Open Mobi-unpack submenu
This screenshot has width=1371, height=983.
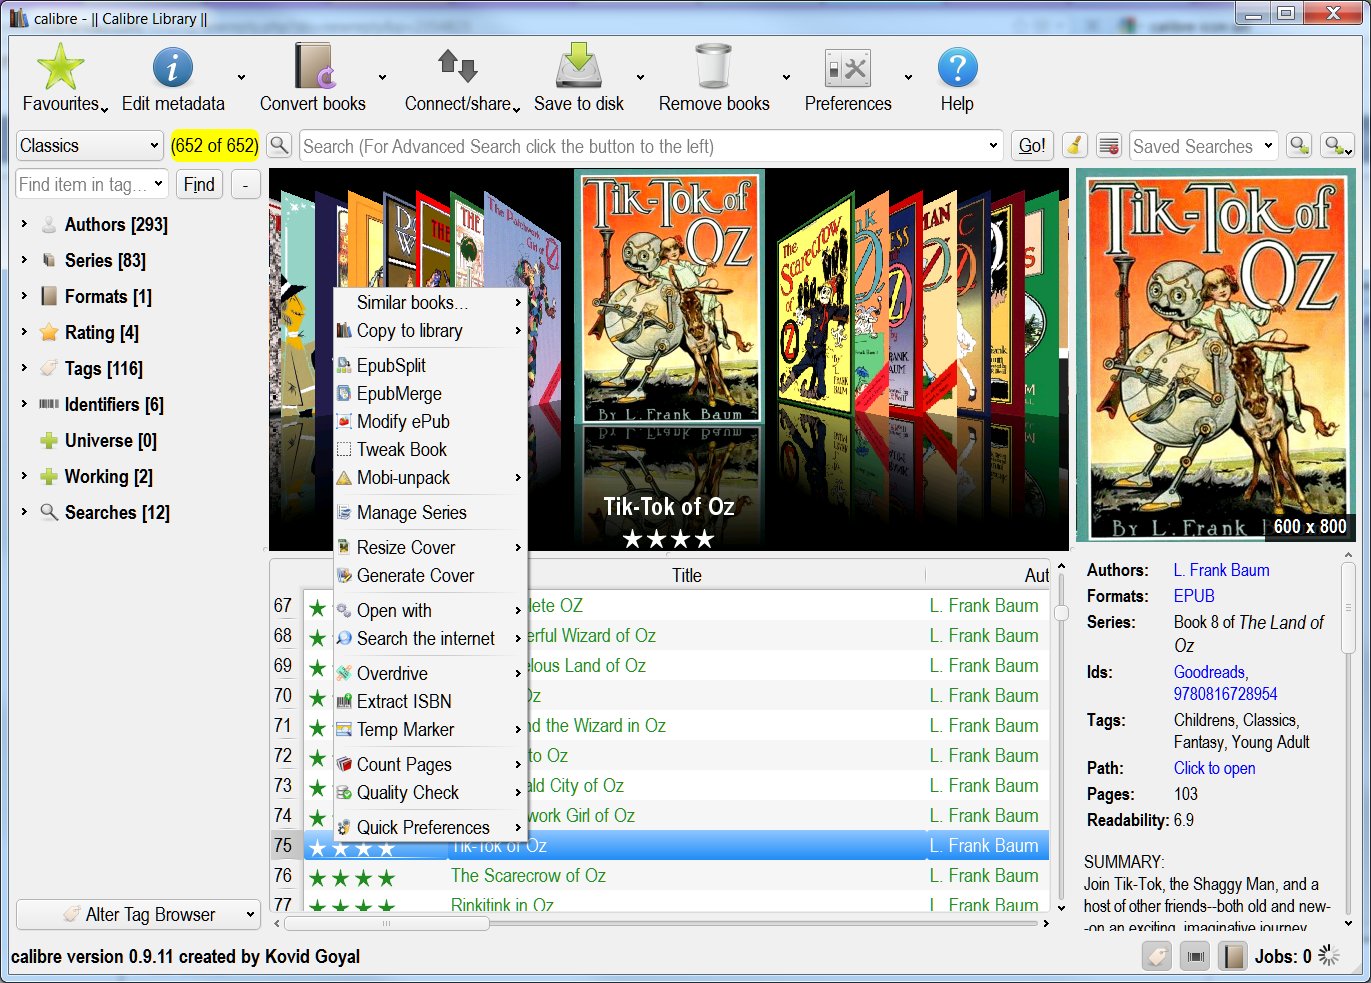[x=430, y=478]
